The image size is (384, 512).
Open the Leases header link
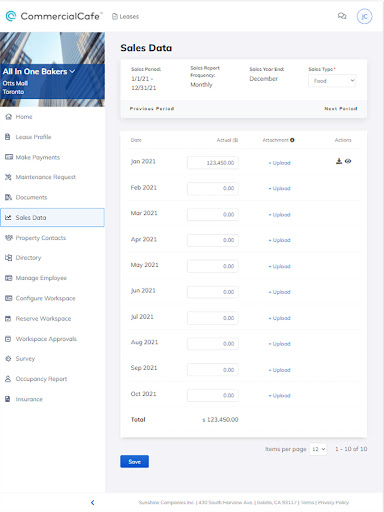coord(125,16)
